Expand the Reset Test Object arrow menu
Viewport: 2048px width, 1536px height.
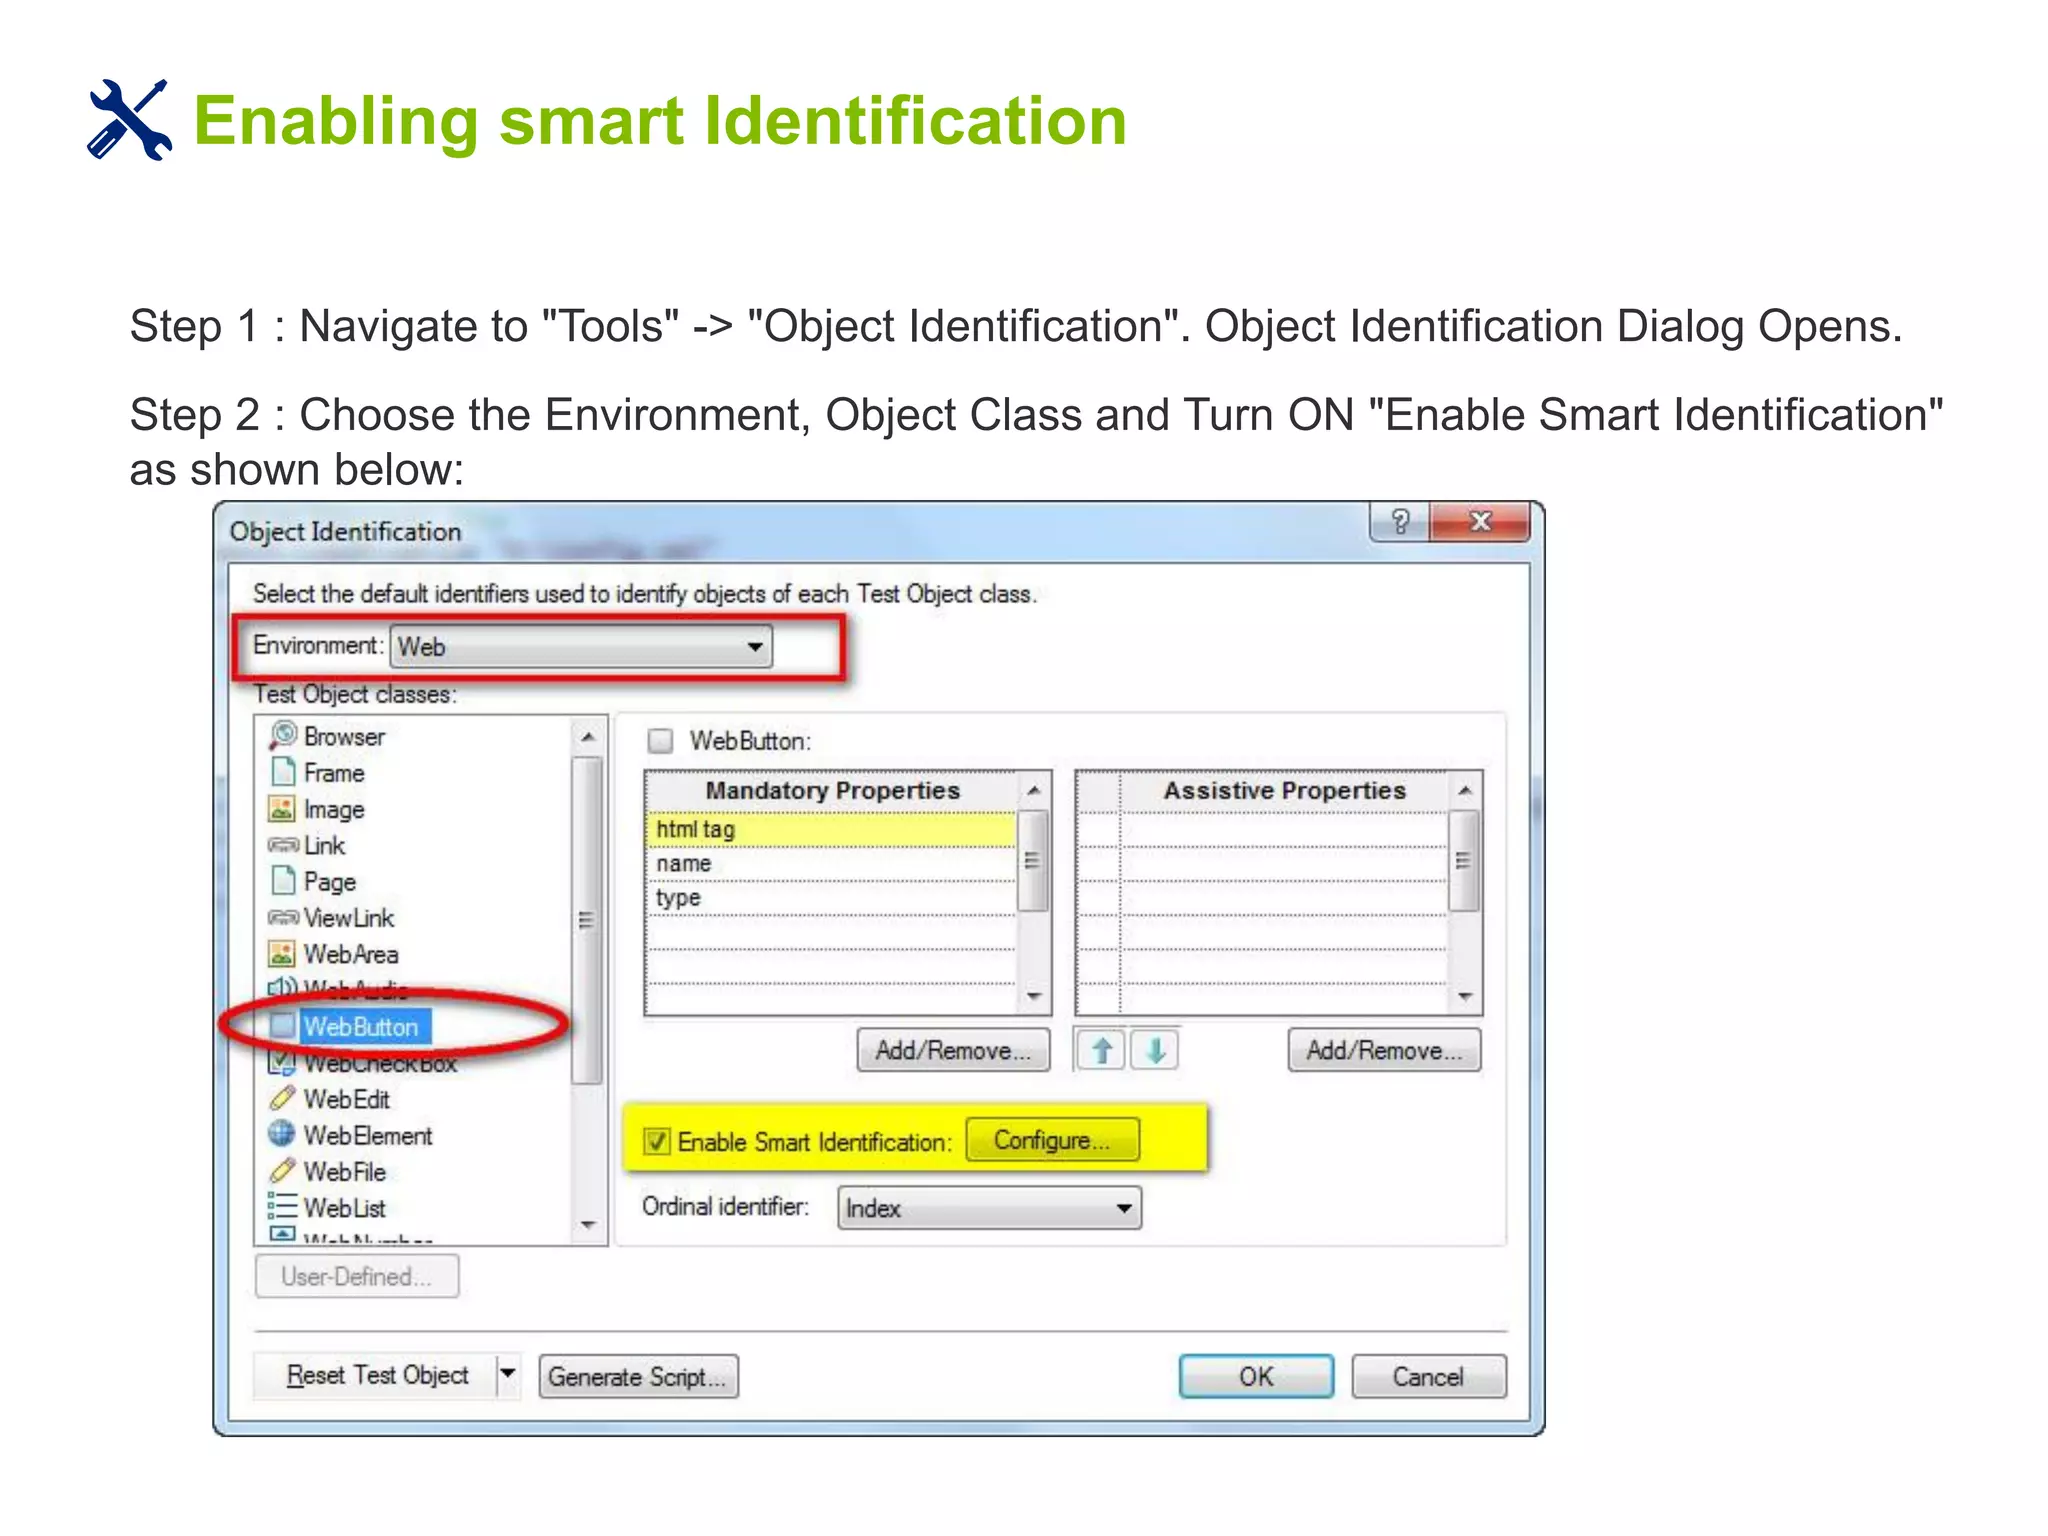click(x=508, y=1374)
